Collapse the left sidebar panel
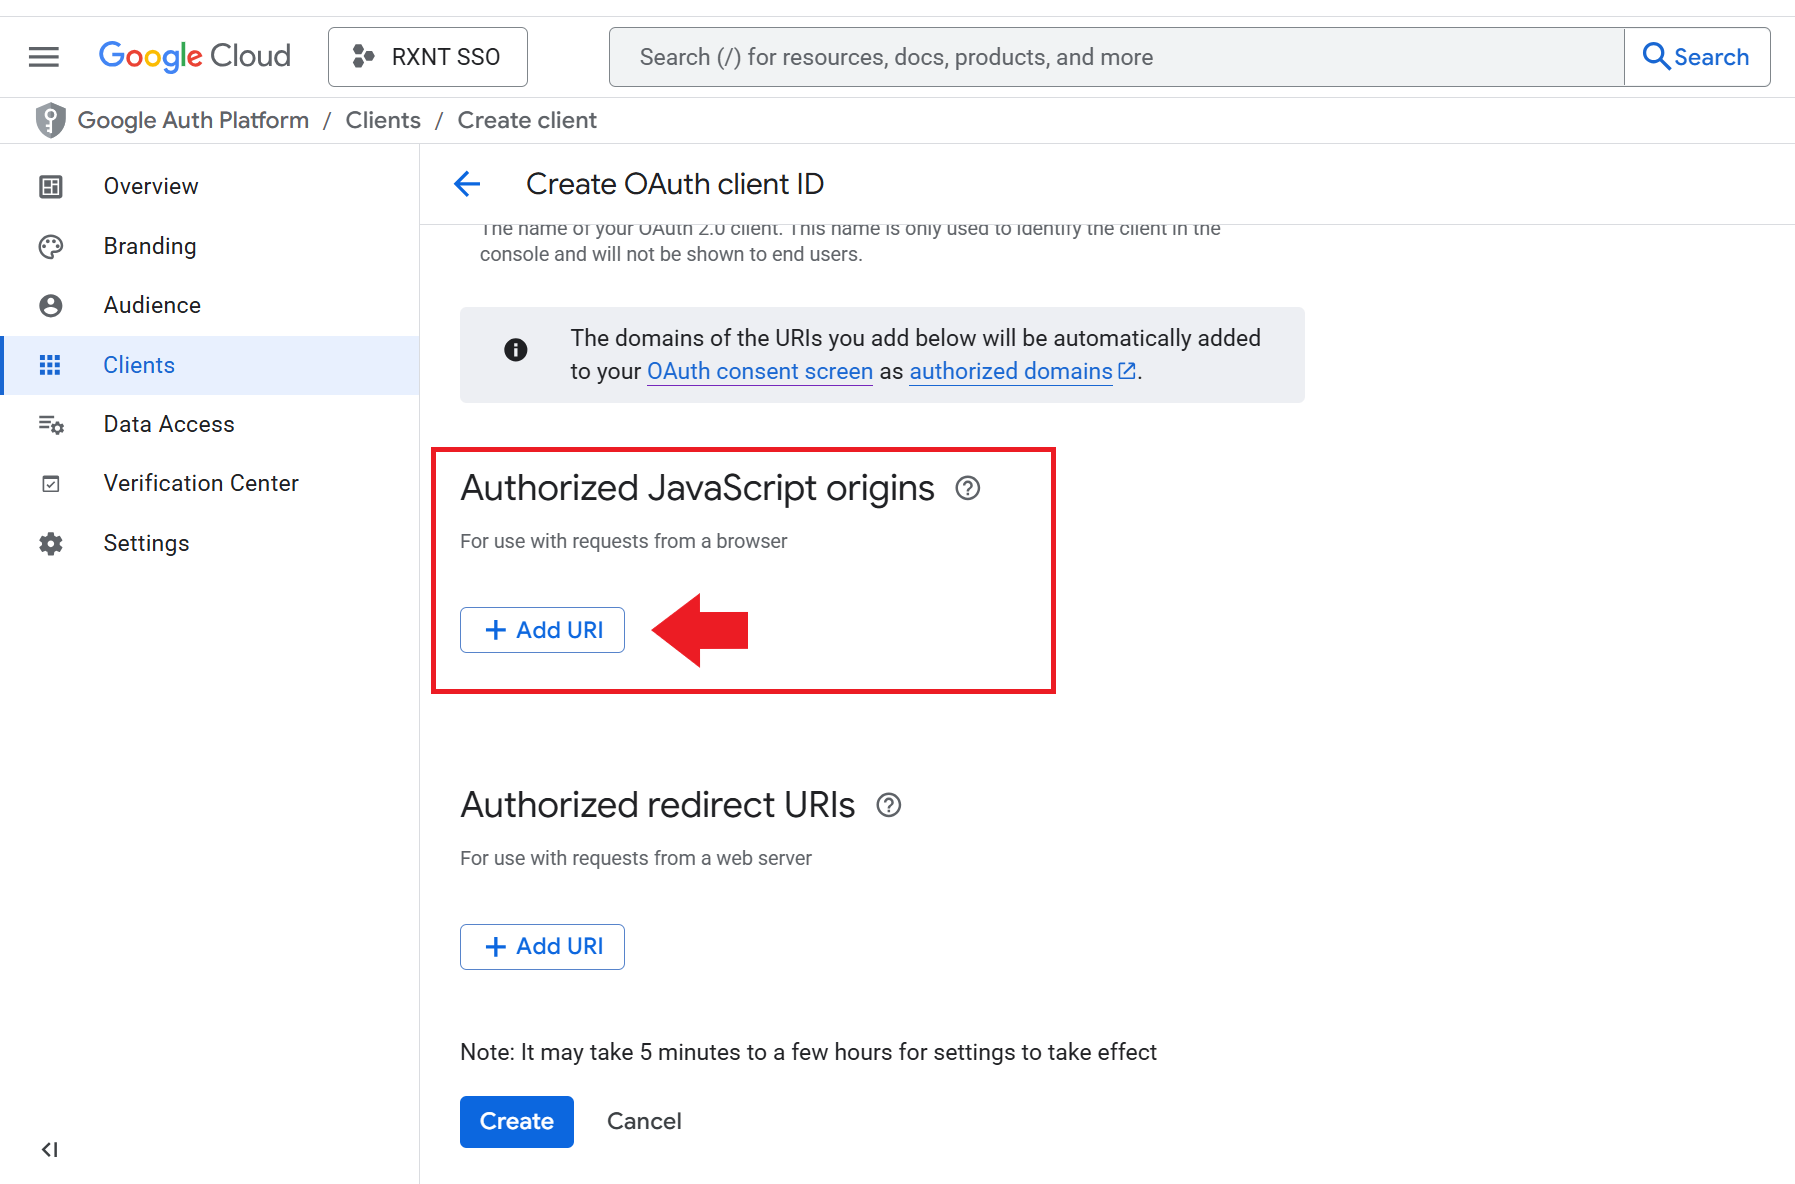This screenshot has height=1184, width=1795. click(49, 1150)
